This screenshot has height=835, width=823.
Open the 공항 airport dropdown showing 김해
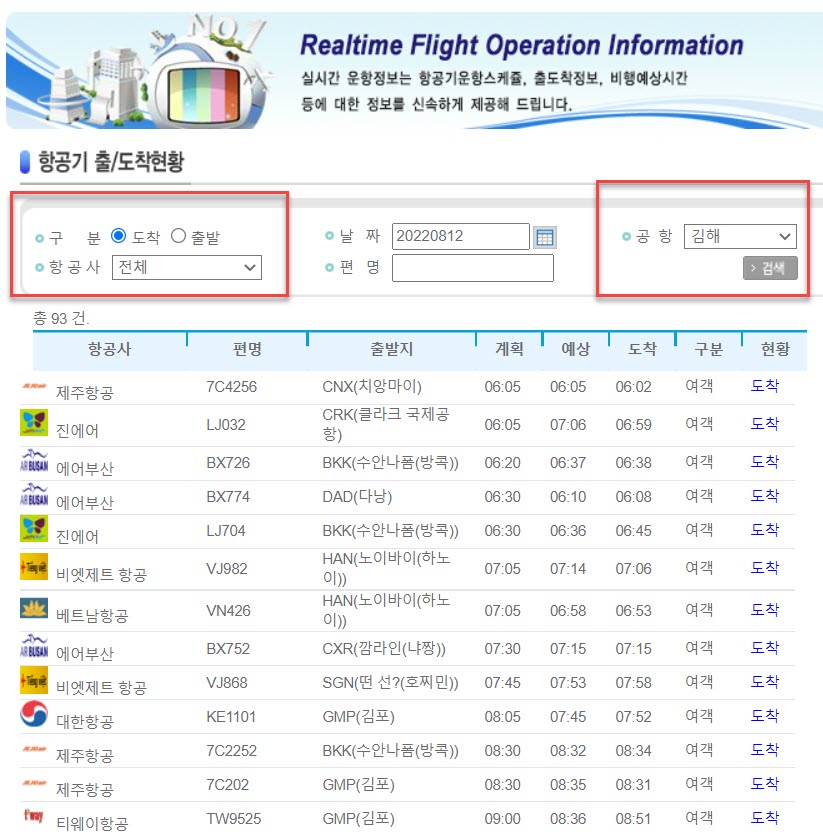tap(740, 236)
